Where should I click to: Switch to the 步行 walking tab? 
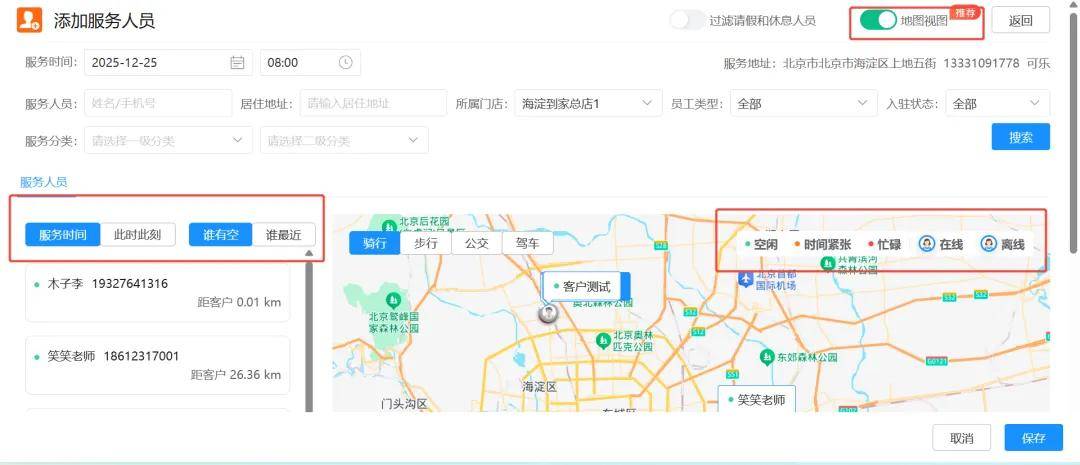[425, 243]
